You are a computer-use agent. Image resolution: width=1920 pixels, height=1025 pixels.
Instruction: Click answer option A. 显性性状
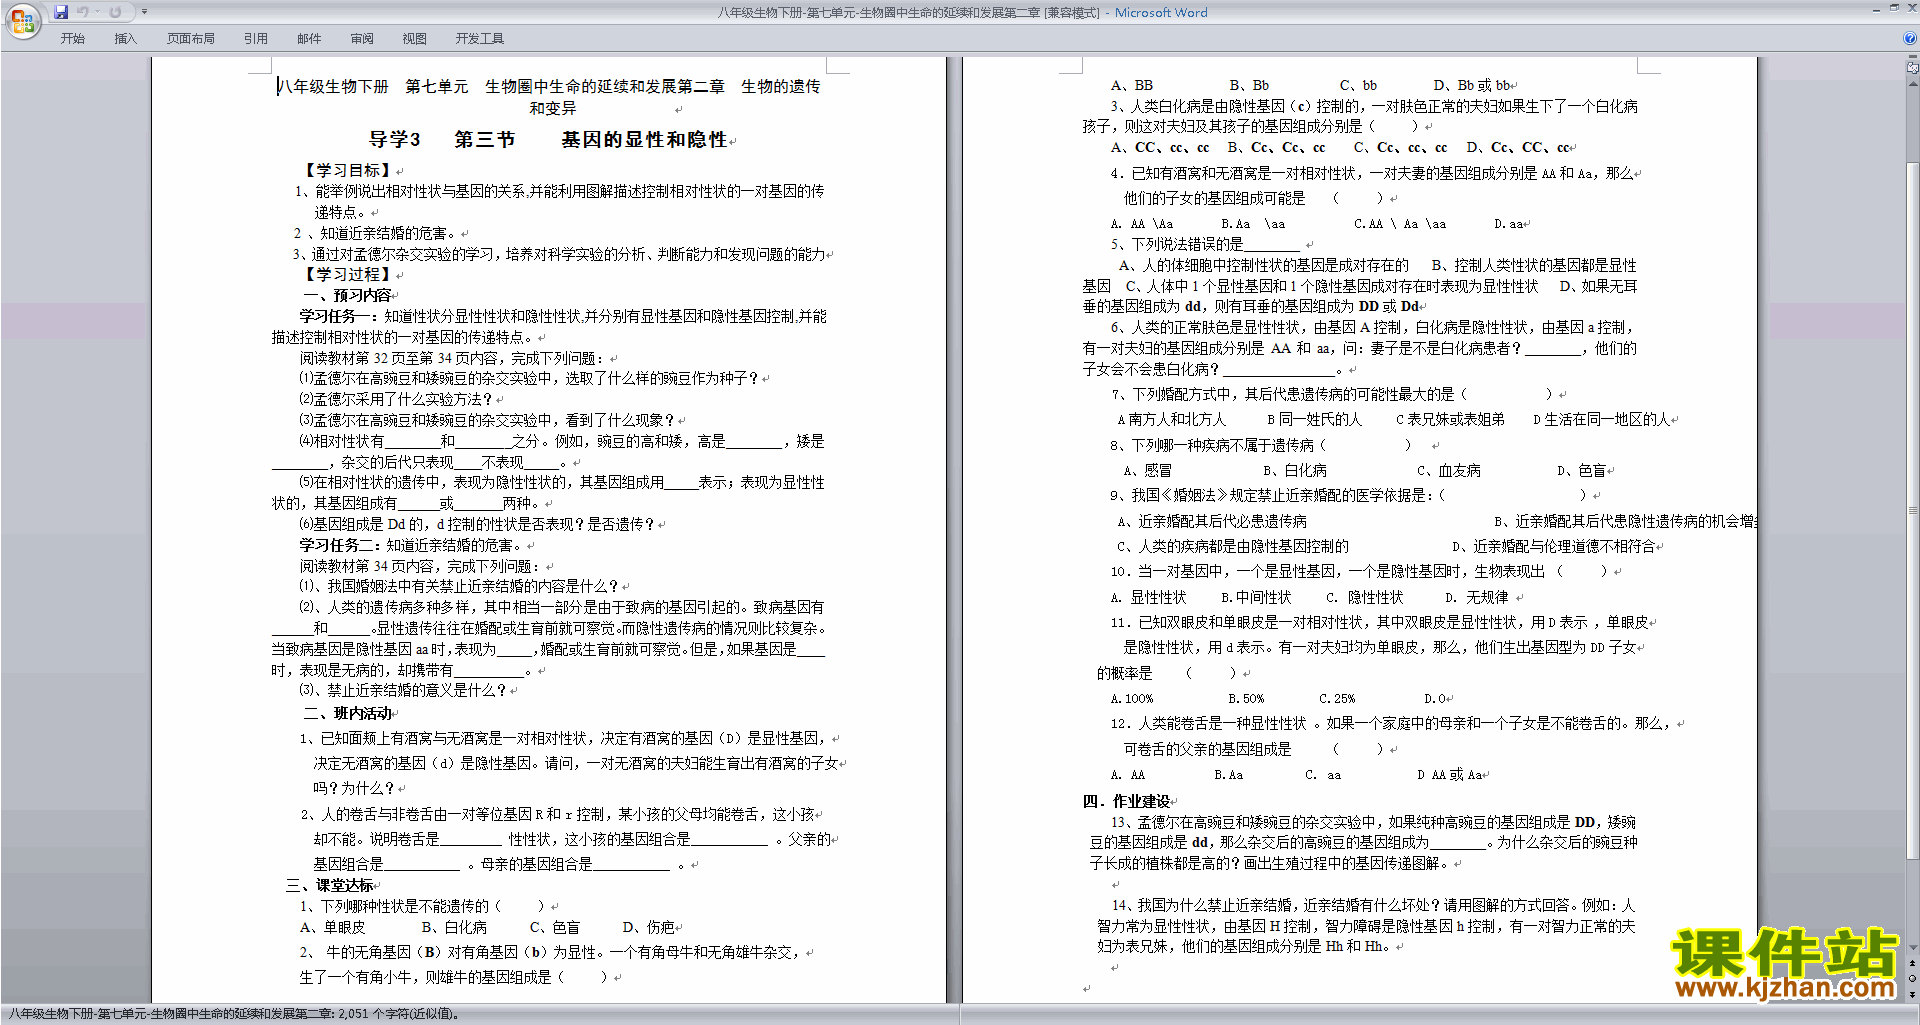1148,597
